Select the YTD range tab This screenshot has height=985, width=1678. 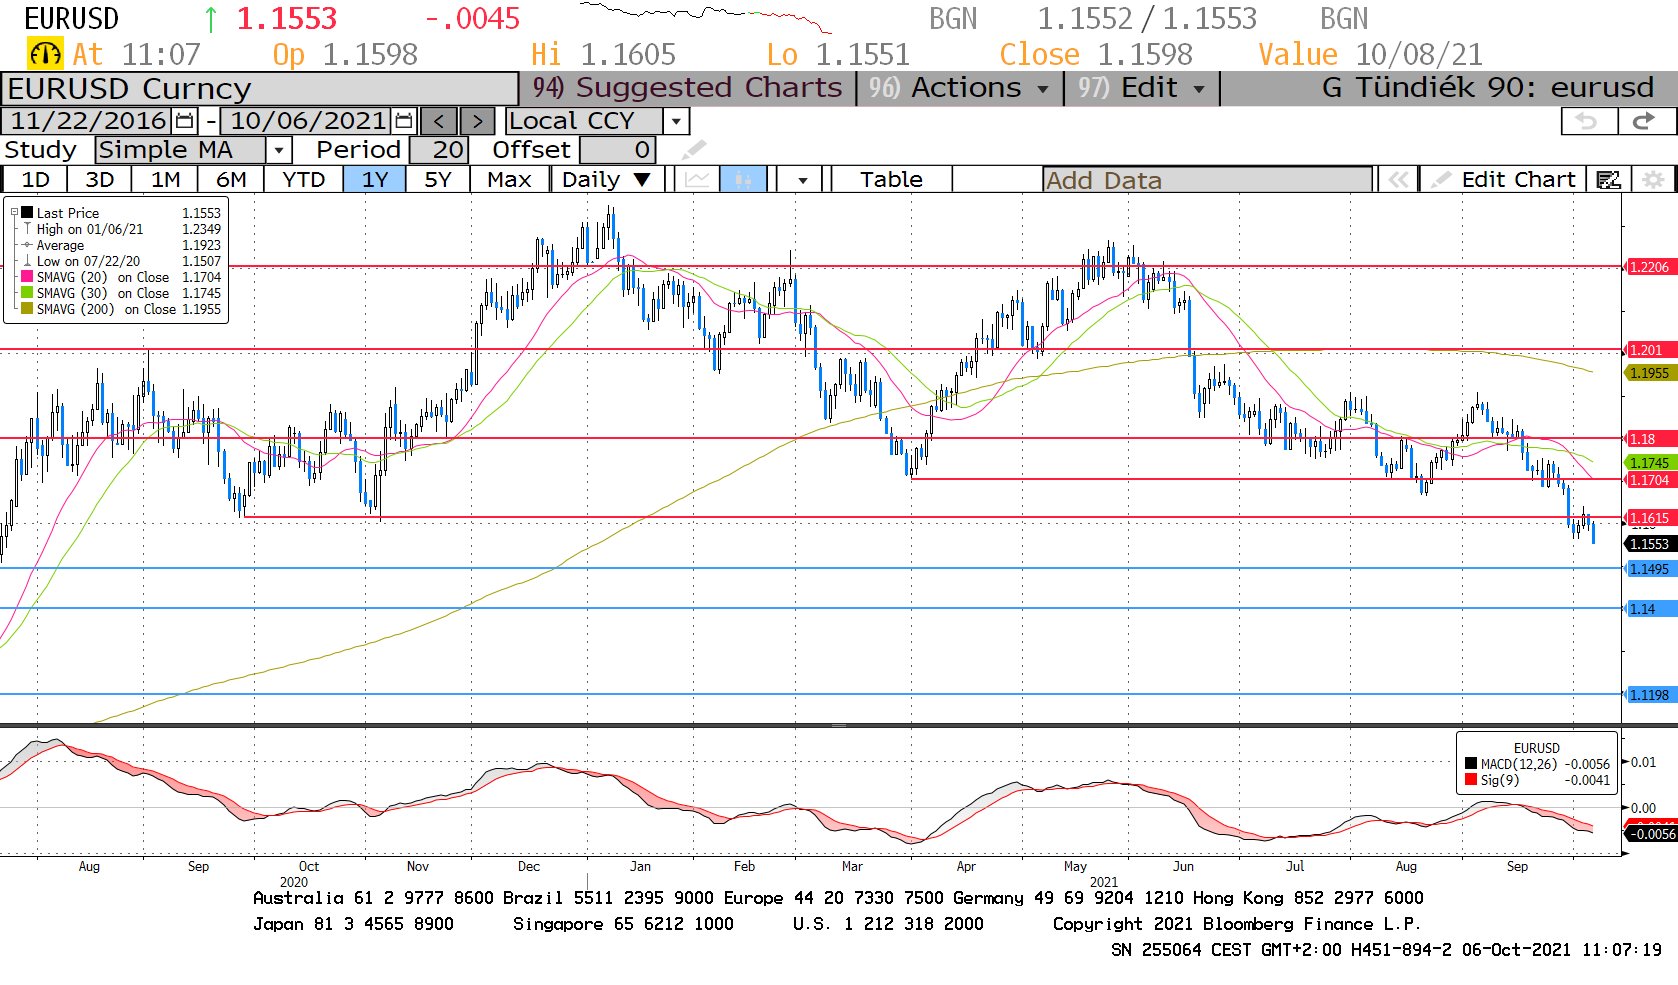304,180
